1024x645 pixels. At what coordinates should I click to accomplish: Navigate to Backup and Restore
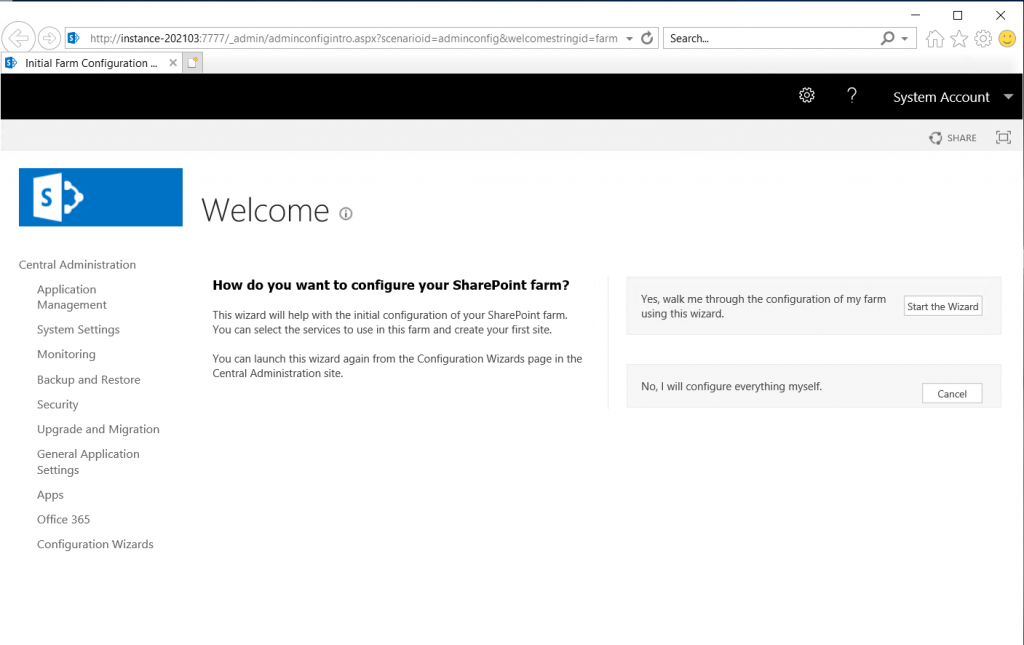(x=87, y=379)
